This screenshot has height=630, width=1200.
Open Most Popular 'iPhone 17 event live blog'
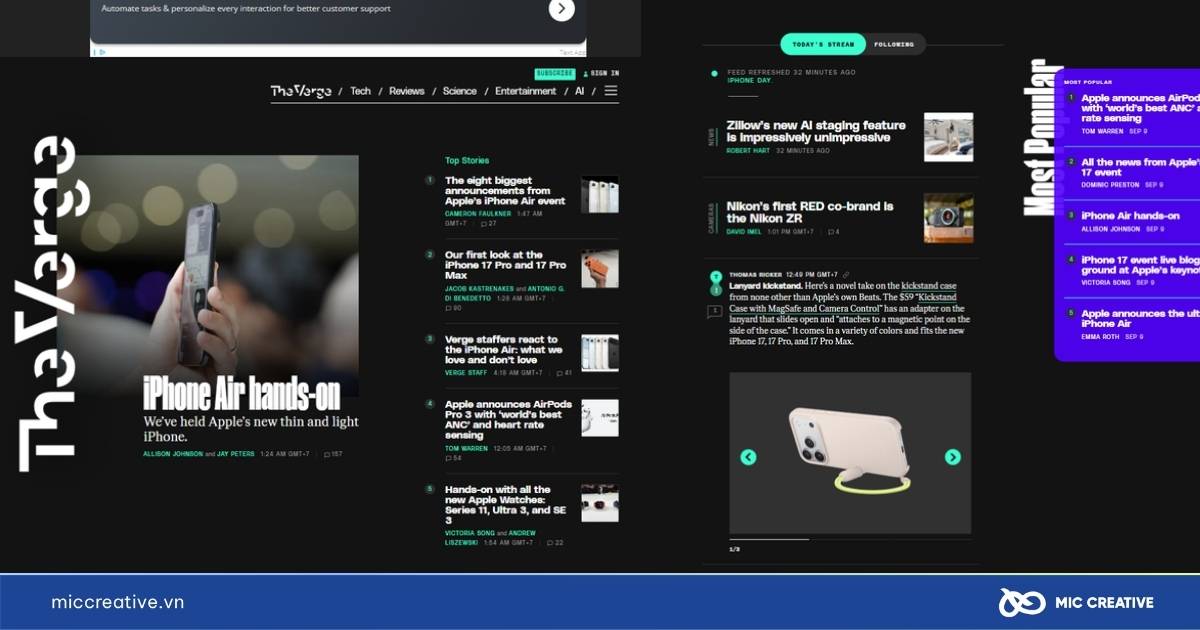point(1140,264)
